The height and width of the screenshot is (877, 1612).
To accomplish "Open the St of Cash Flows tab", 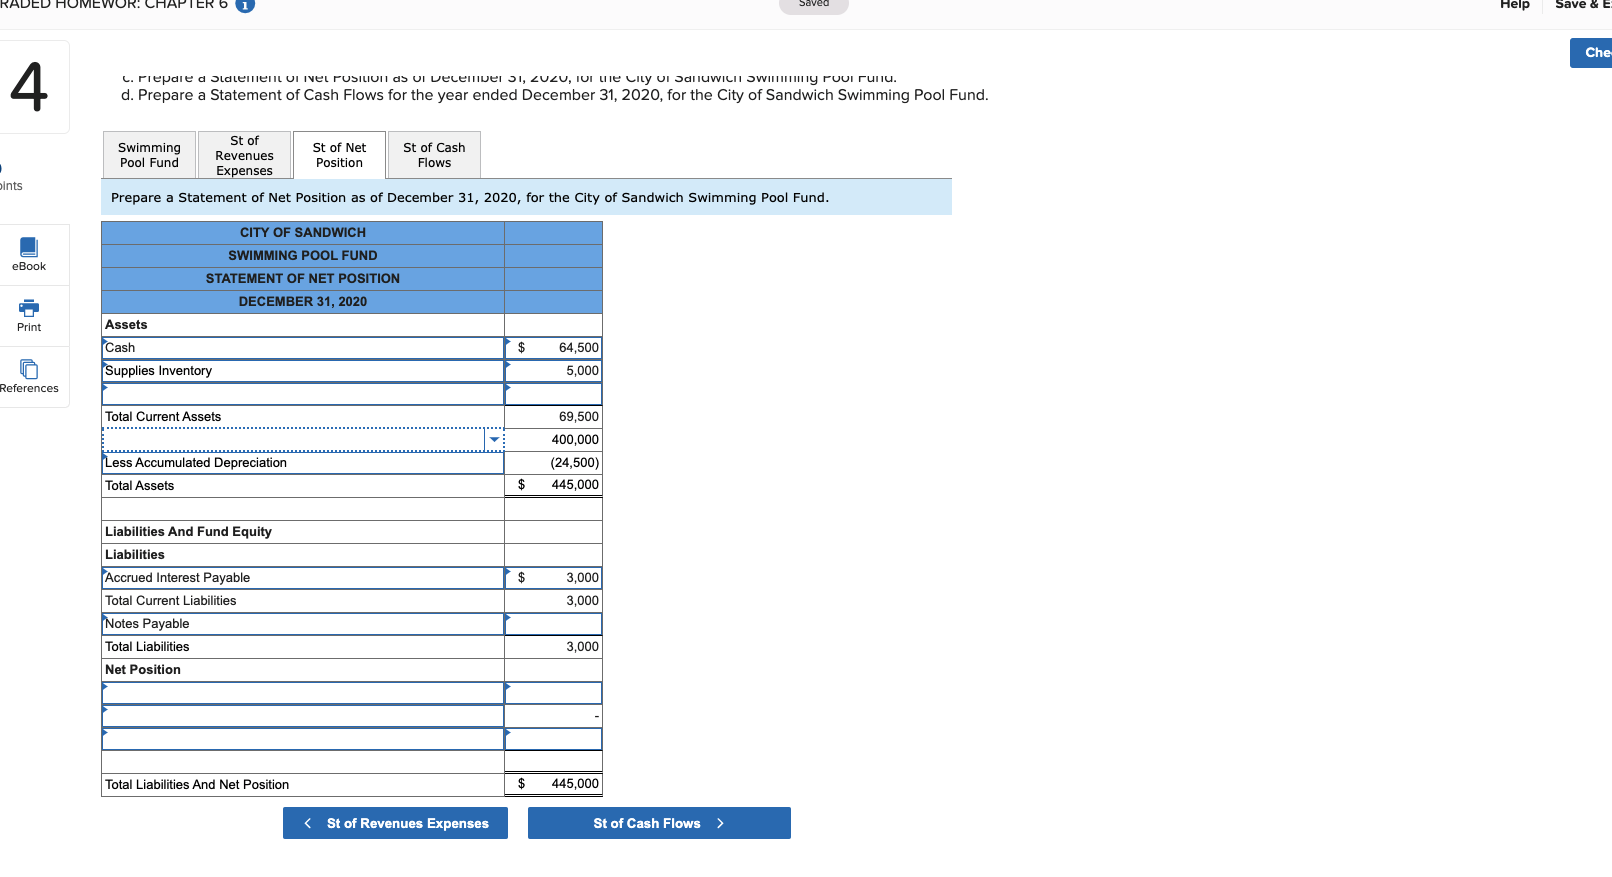I will click(434, 155).
